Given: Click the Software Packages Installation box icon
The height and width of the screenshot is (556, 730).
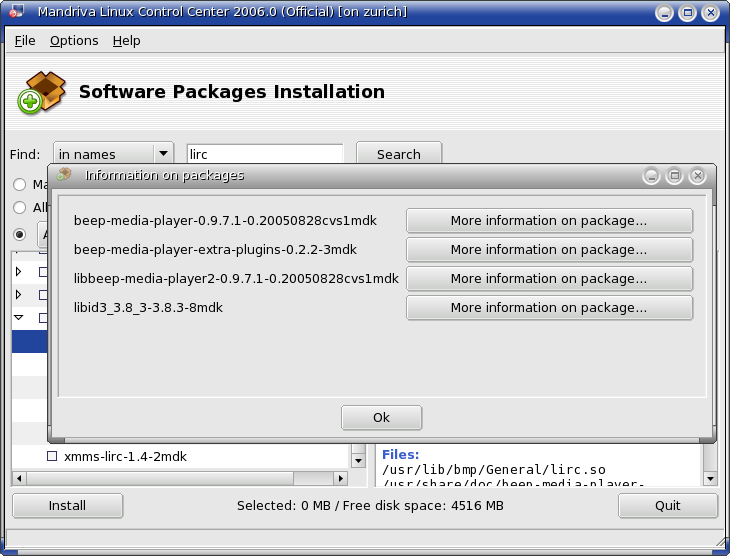Looking at the screenshot, I should pyautogui.click(x=41, y=92).
